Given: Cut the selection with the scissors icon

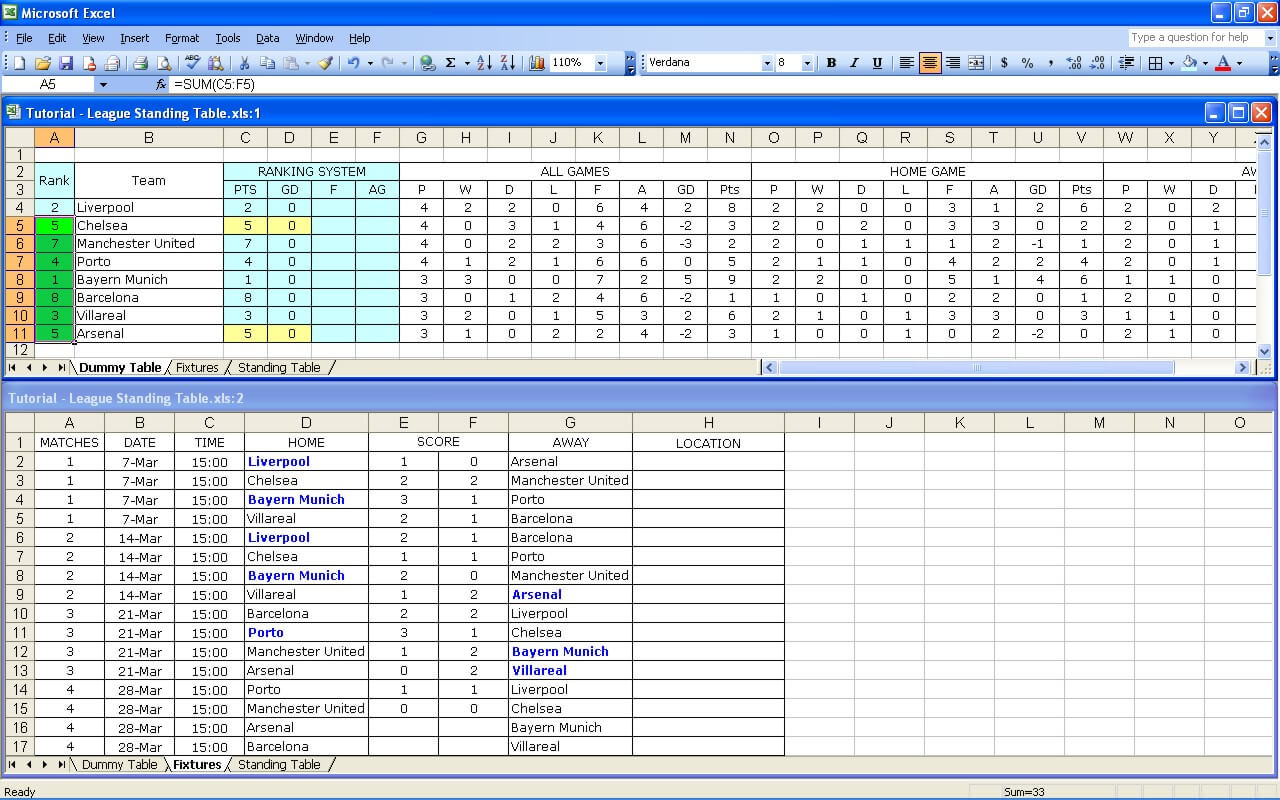Looking at the screenshot, I should click(x=244, y=63).
